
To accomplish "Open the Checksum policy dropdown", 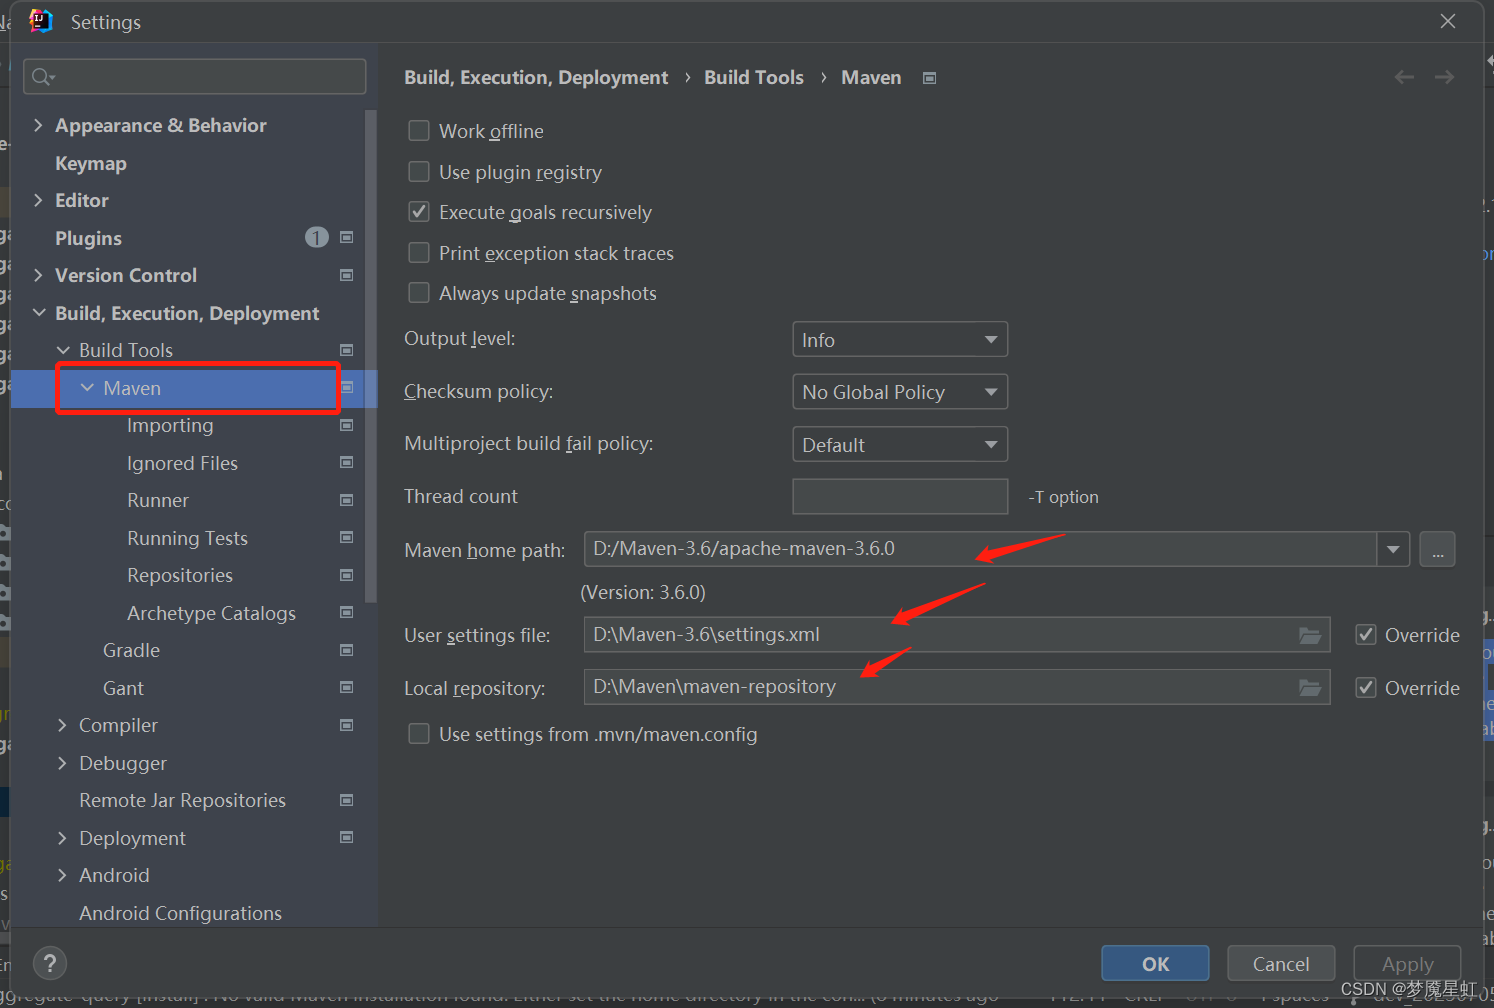I will pyautogui.click(x=900, y=392).
